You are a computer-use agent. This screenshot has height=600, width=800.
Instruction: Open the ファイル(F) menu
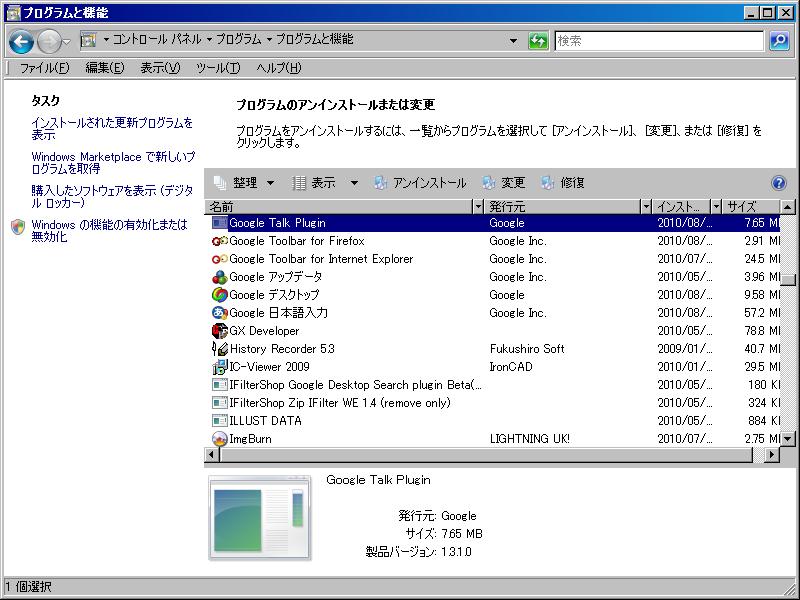pos(44,68)
